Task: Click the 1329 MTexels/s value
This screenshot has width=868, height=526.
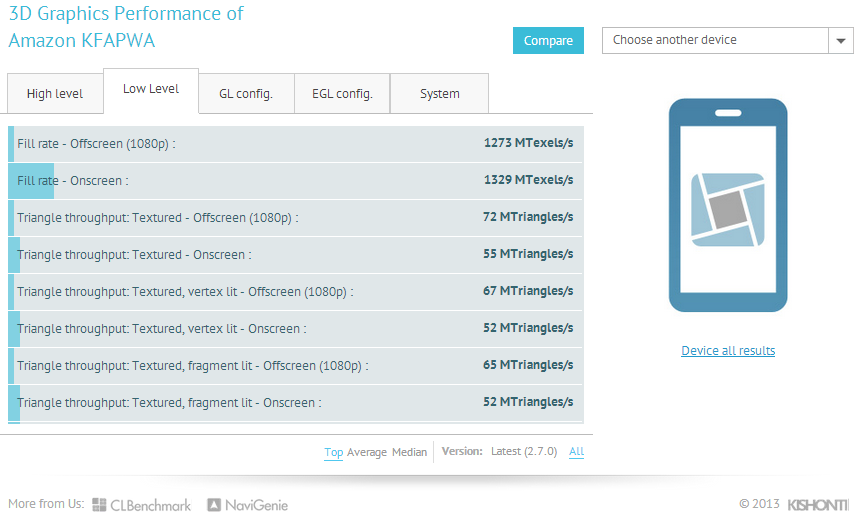Action: [x=529, y=180]
